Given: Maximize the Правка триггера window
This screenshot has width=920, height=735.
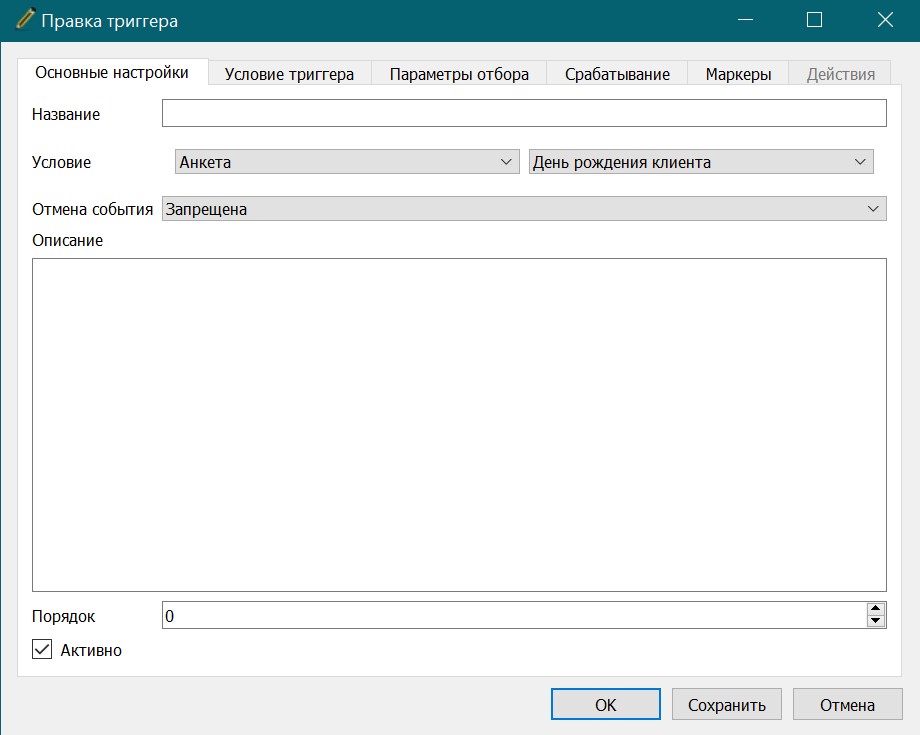Looking at the screenshot, I should click(x=814, y=20).
